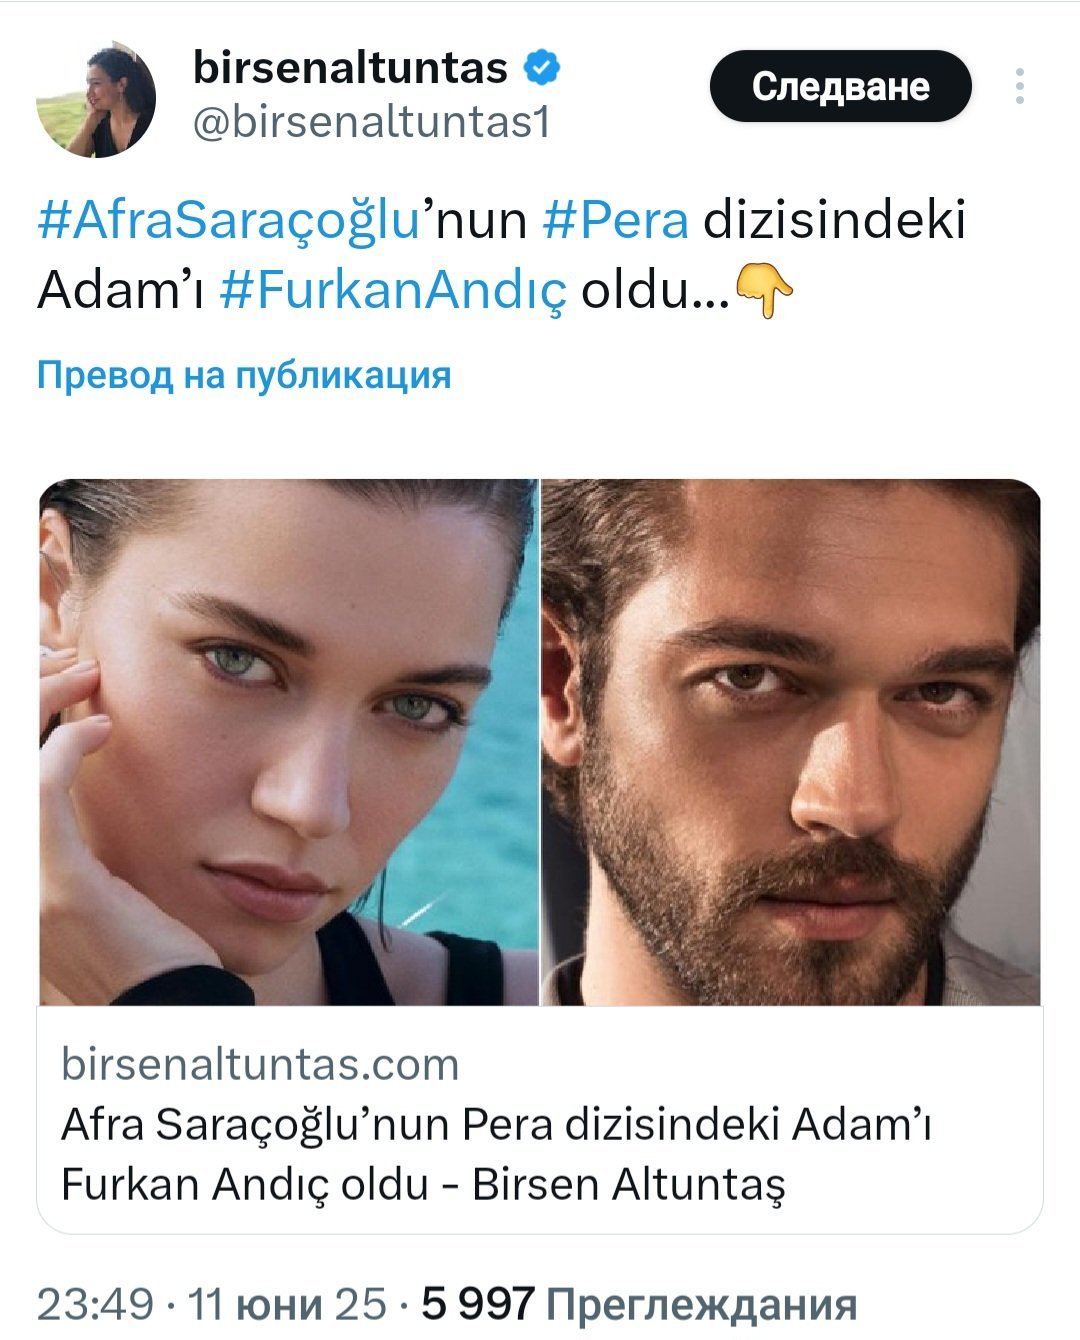The height and width of the screenshot is (1340, 1080).
Task: Click the Furkan Andıç oldu headline line
Action: pos(423,1184)
